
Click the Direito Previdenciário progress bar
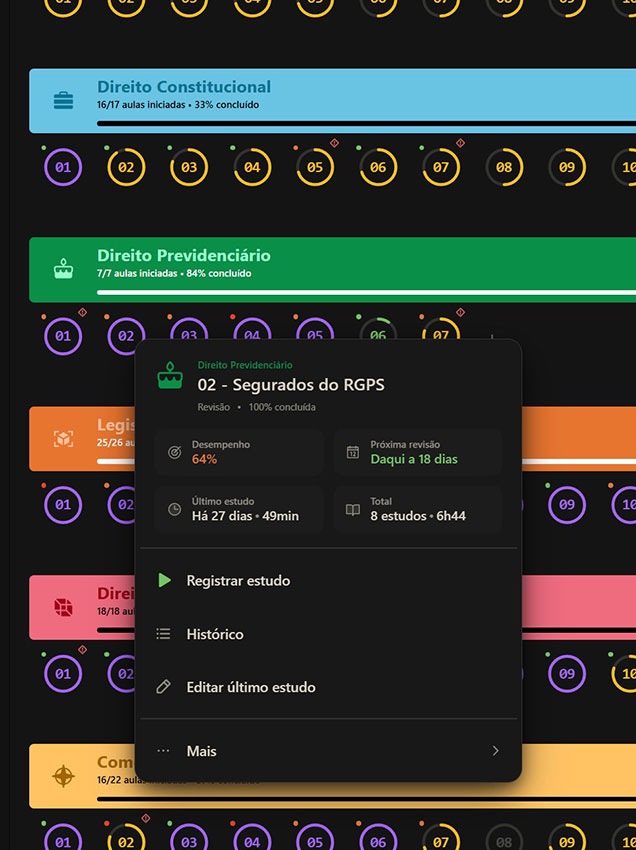(367, 293)
